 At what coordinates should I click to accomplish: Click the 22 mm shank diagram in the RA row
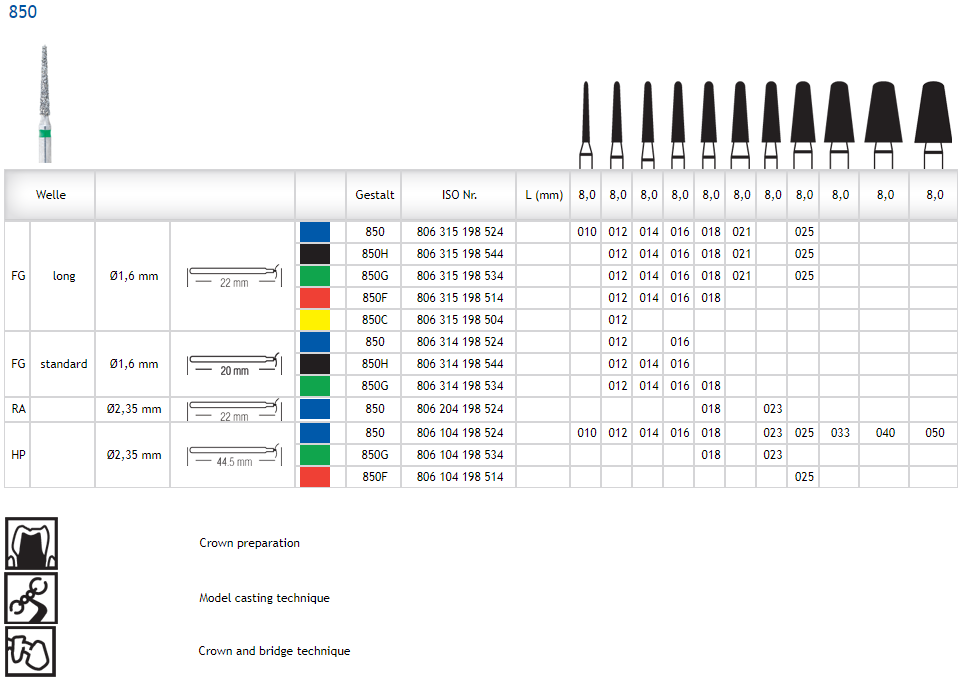pos(233,409)
